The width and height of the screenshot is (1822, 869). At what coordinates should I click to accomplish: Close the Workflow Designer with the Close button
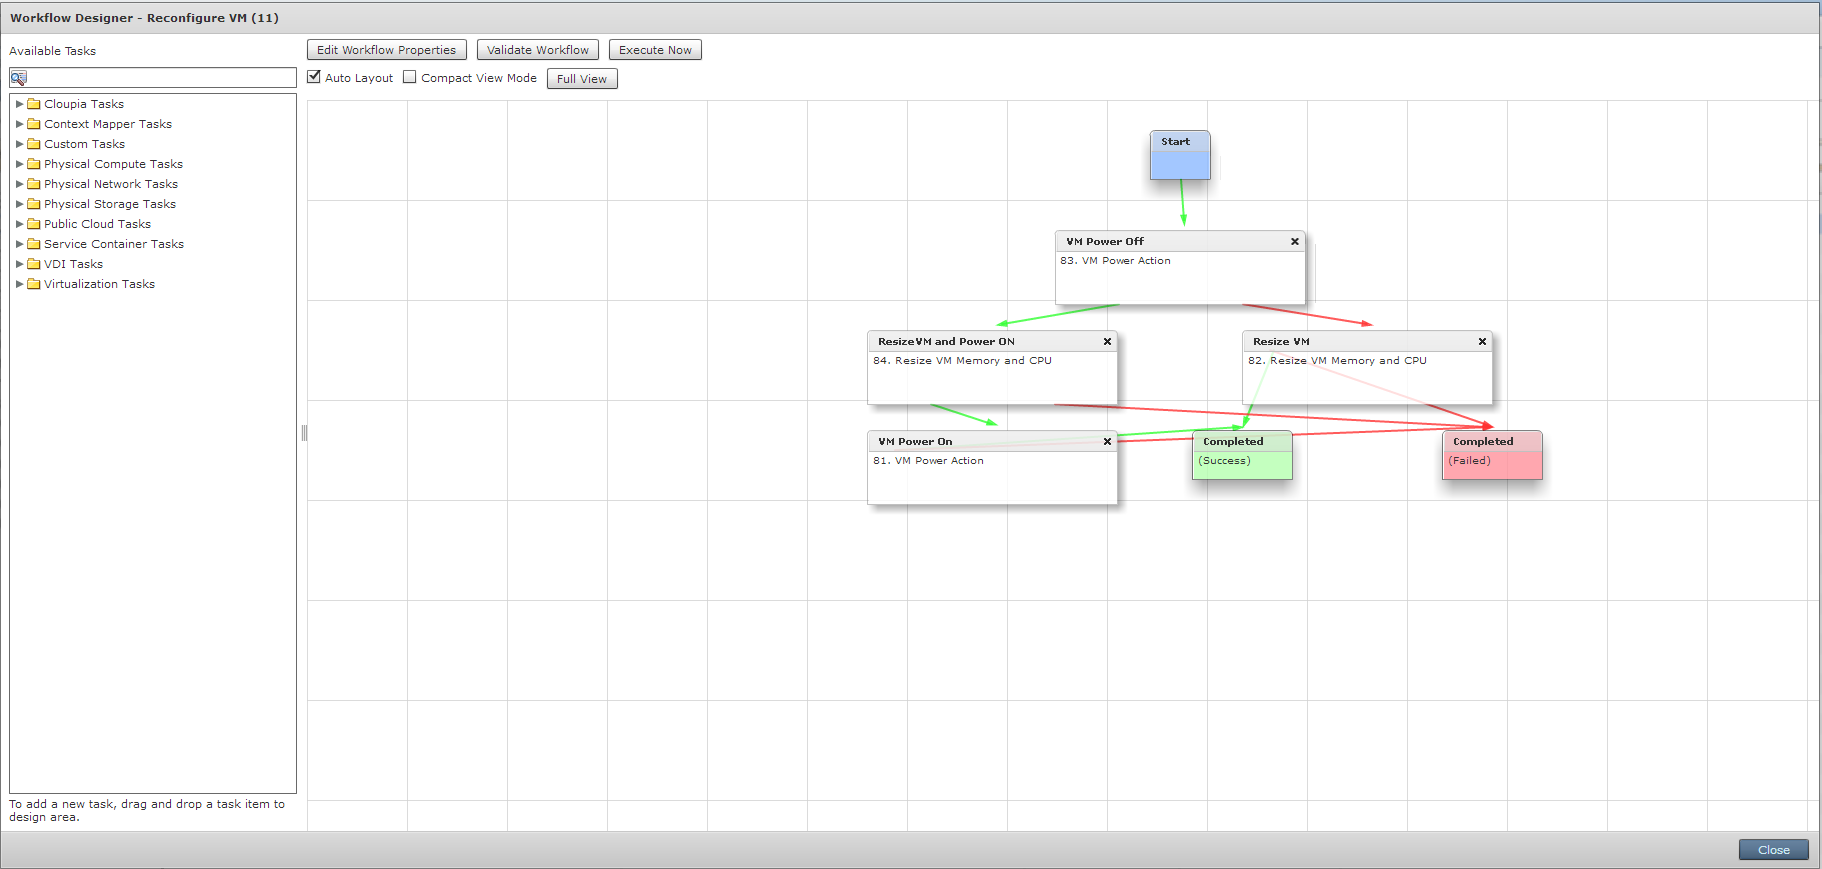point(1774,850)
